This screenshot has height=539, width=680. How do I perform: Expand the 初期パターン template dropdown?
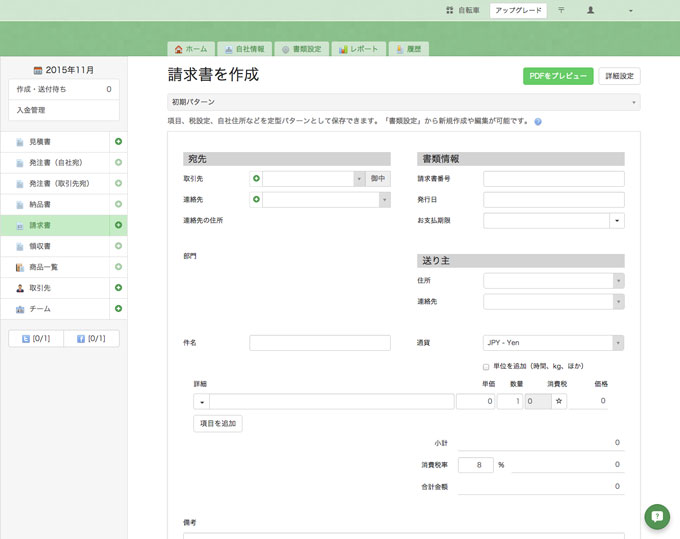click(x=404, y=102)
